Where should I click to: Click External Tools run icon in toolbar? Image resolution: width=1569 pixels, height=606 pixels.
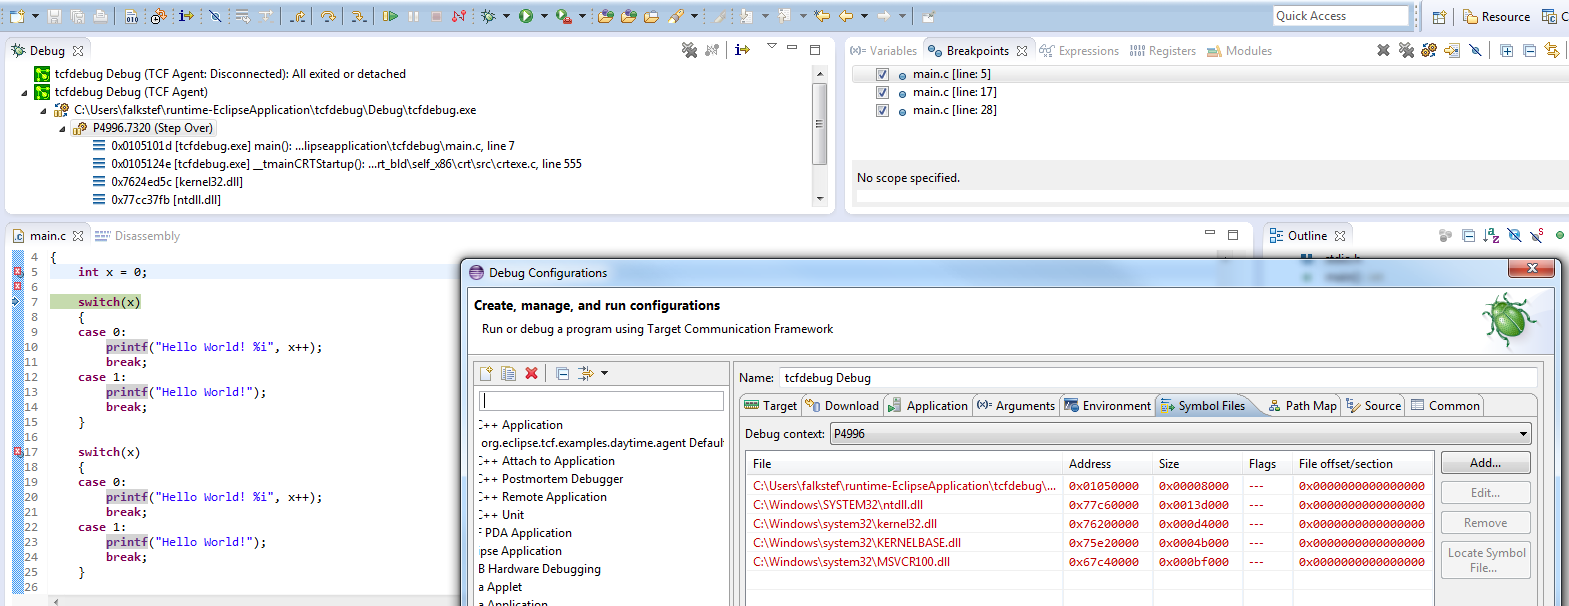[564, 16]
